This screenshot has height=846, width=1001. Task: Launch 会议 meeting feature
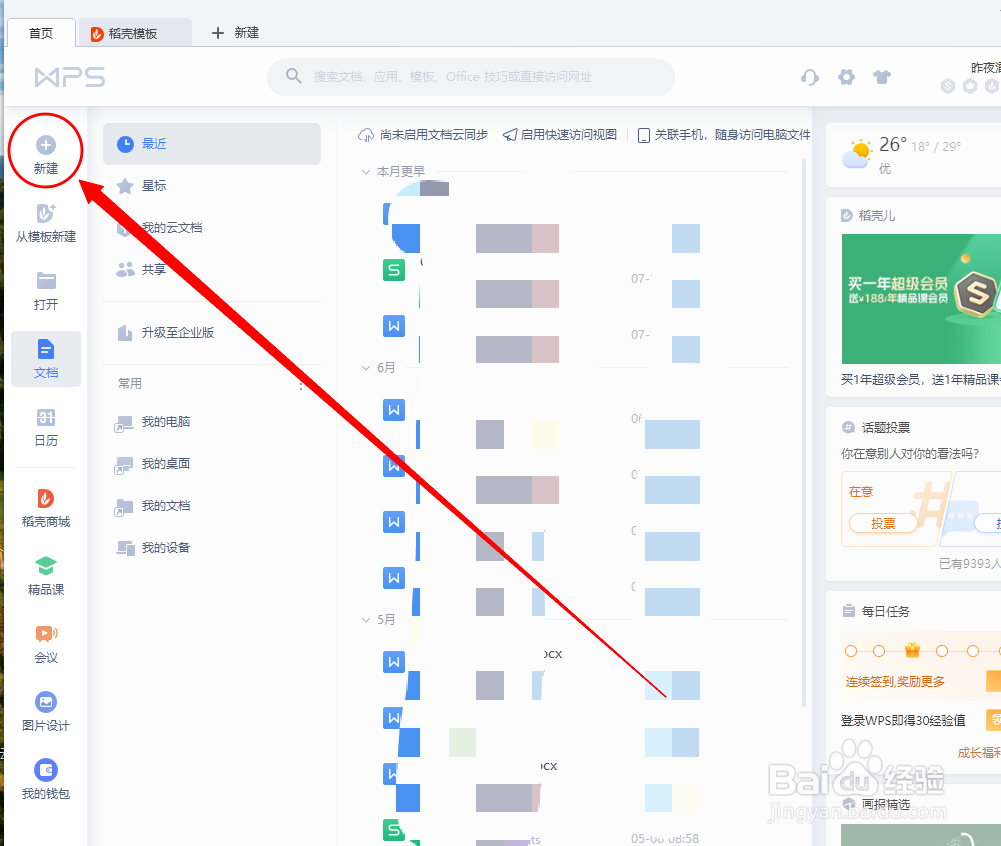tap(45, 645)
